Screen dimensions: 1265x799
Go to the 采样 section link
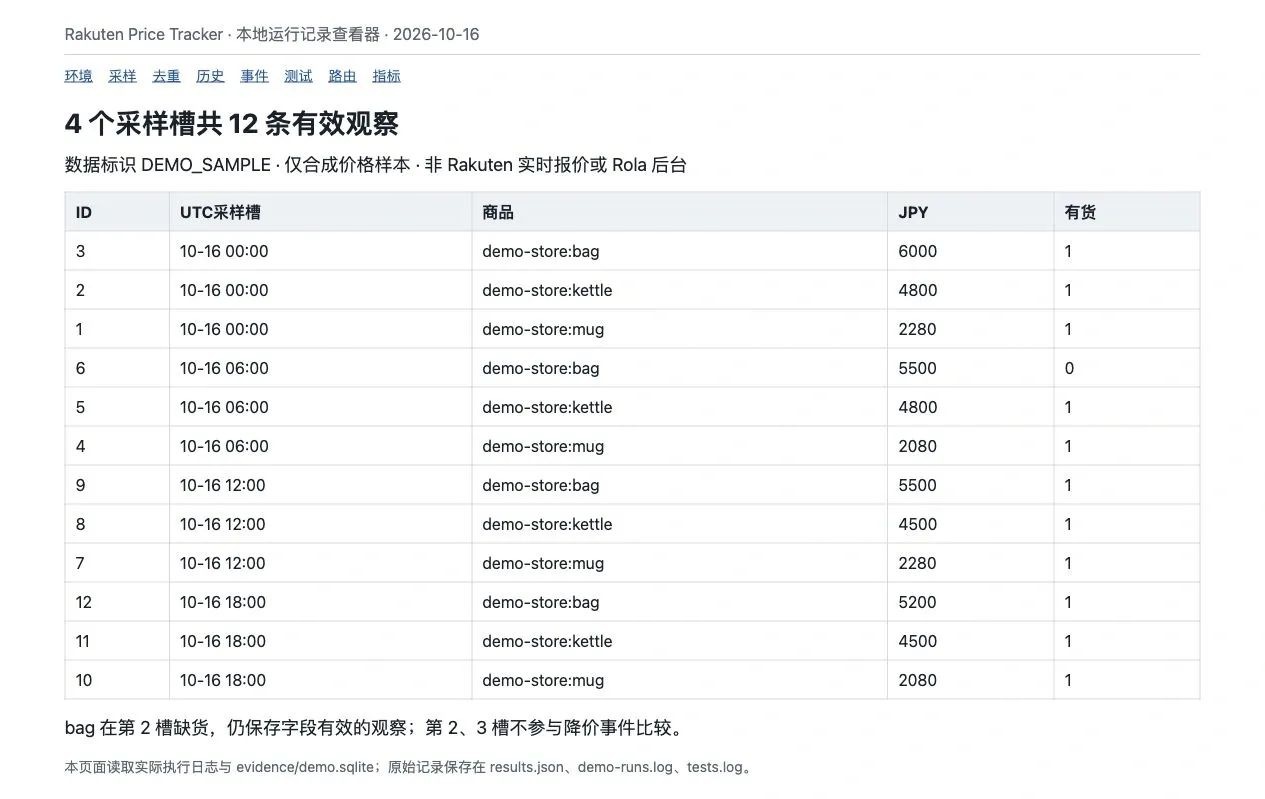click(x=123, y=76)
